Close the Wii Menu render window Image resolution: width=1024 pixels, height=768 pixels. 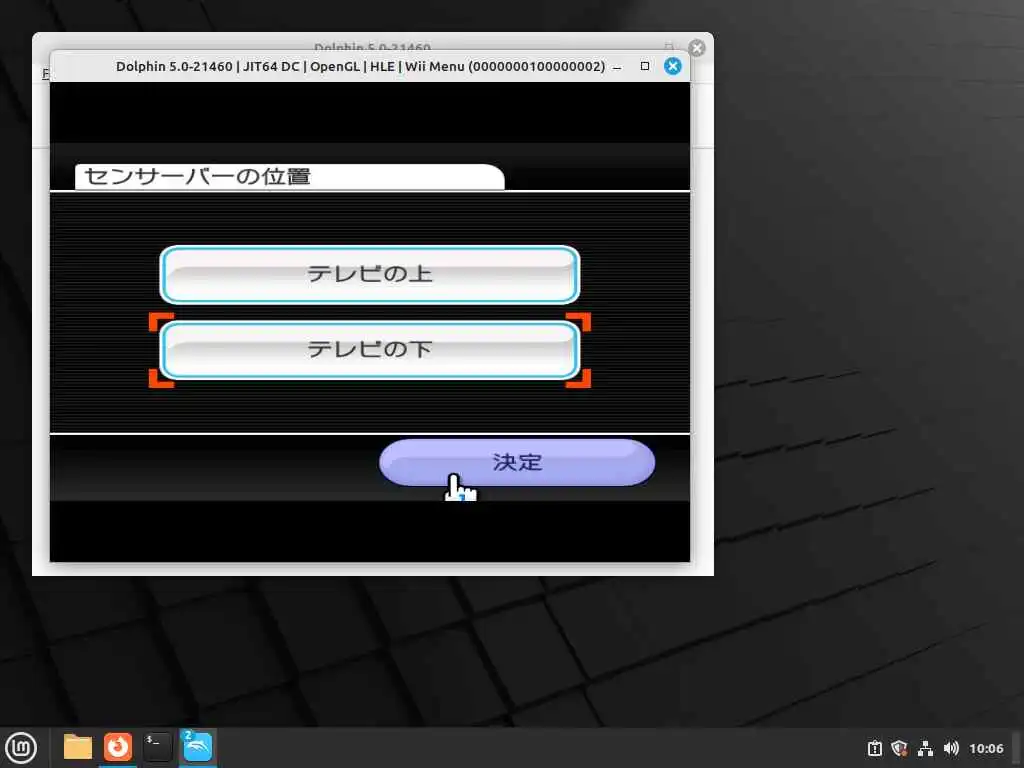673,66
